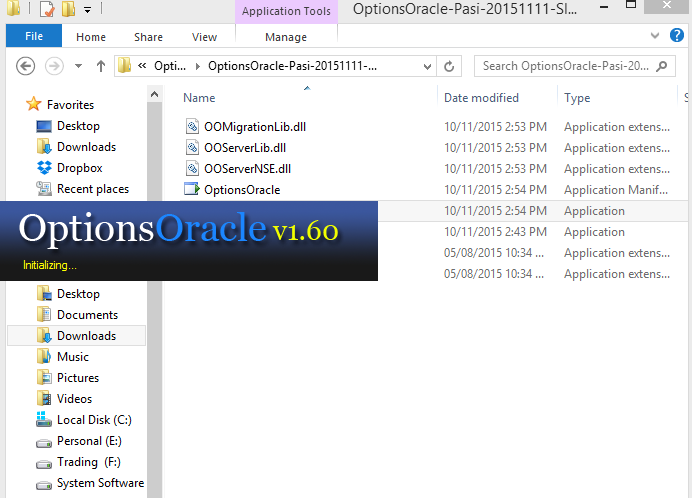The height and width of the screenshot is (498, 692).
Task: Sort by the Date modified column header
Action: (481, 98)
